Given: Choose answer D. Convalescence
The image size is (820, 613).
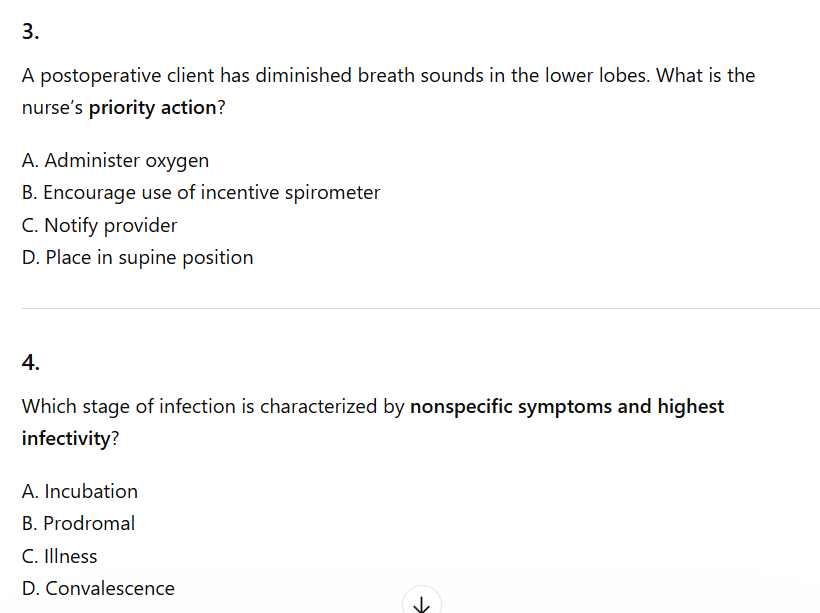Looking at the screenshot, I should tap(98, 588).
